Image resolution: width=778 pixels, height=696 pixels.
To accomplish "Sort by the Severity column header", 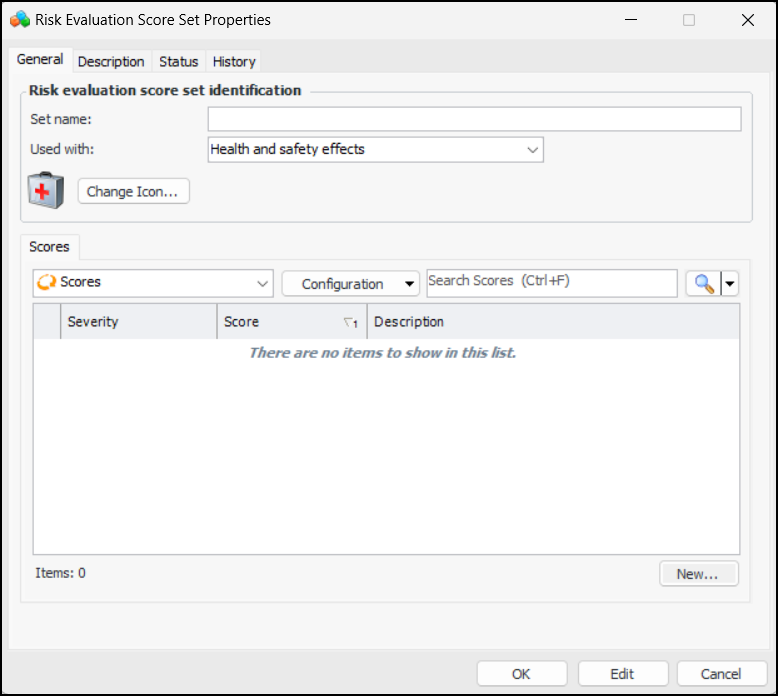I will (138, 322).
